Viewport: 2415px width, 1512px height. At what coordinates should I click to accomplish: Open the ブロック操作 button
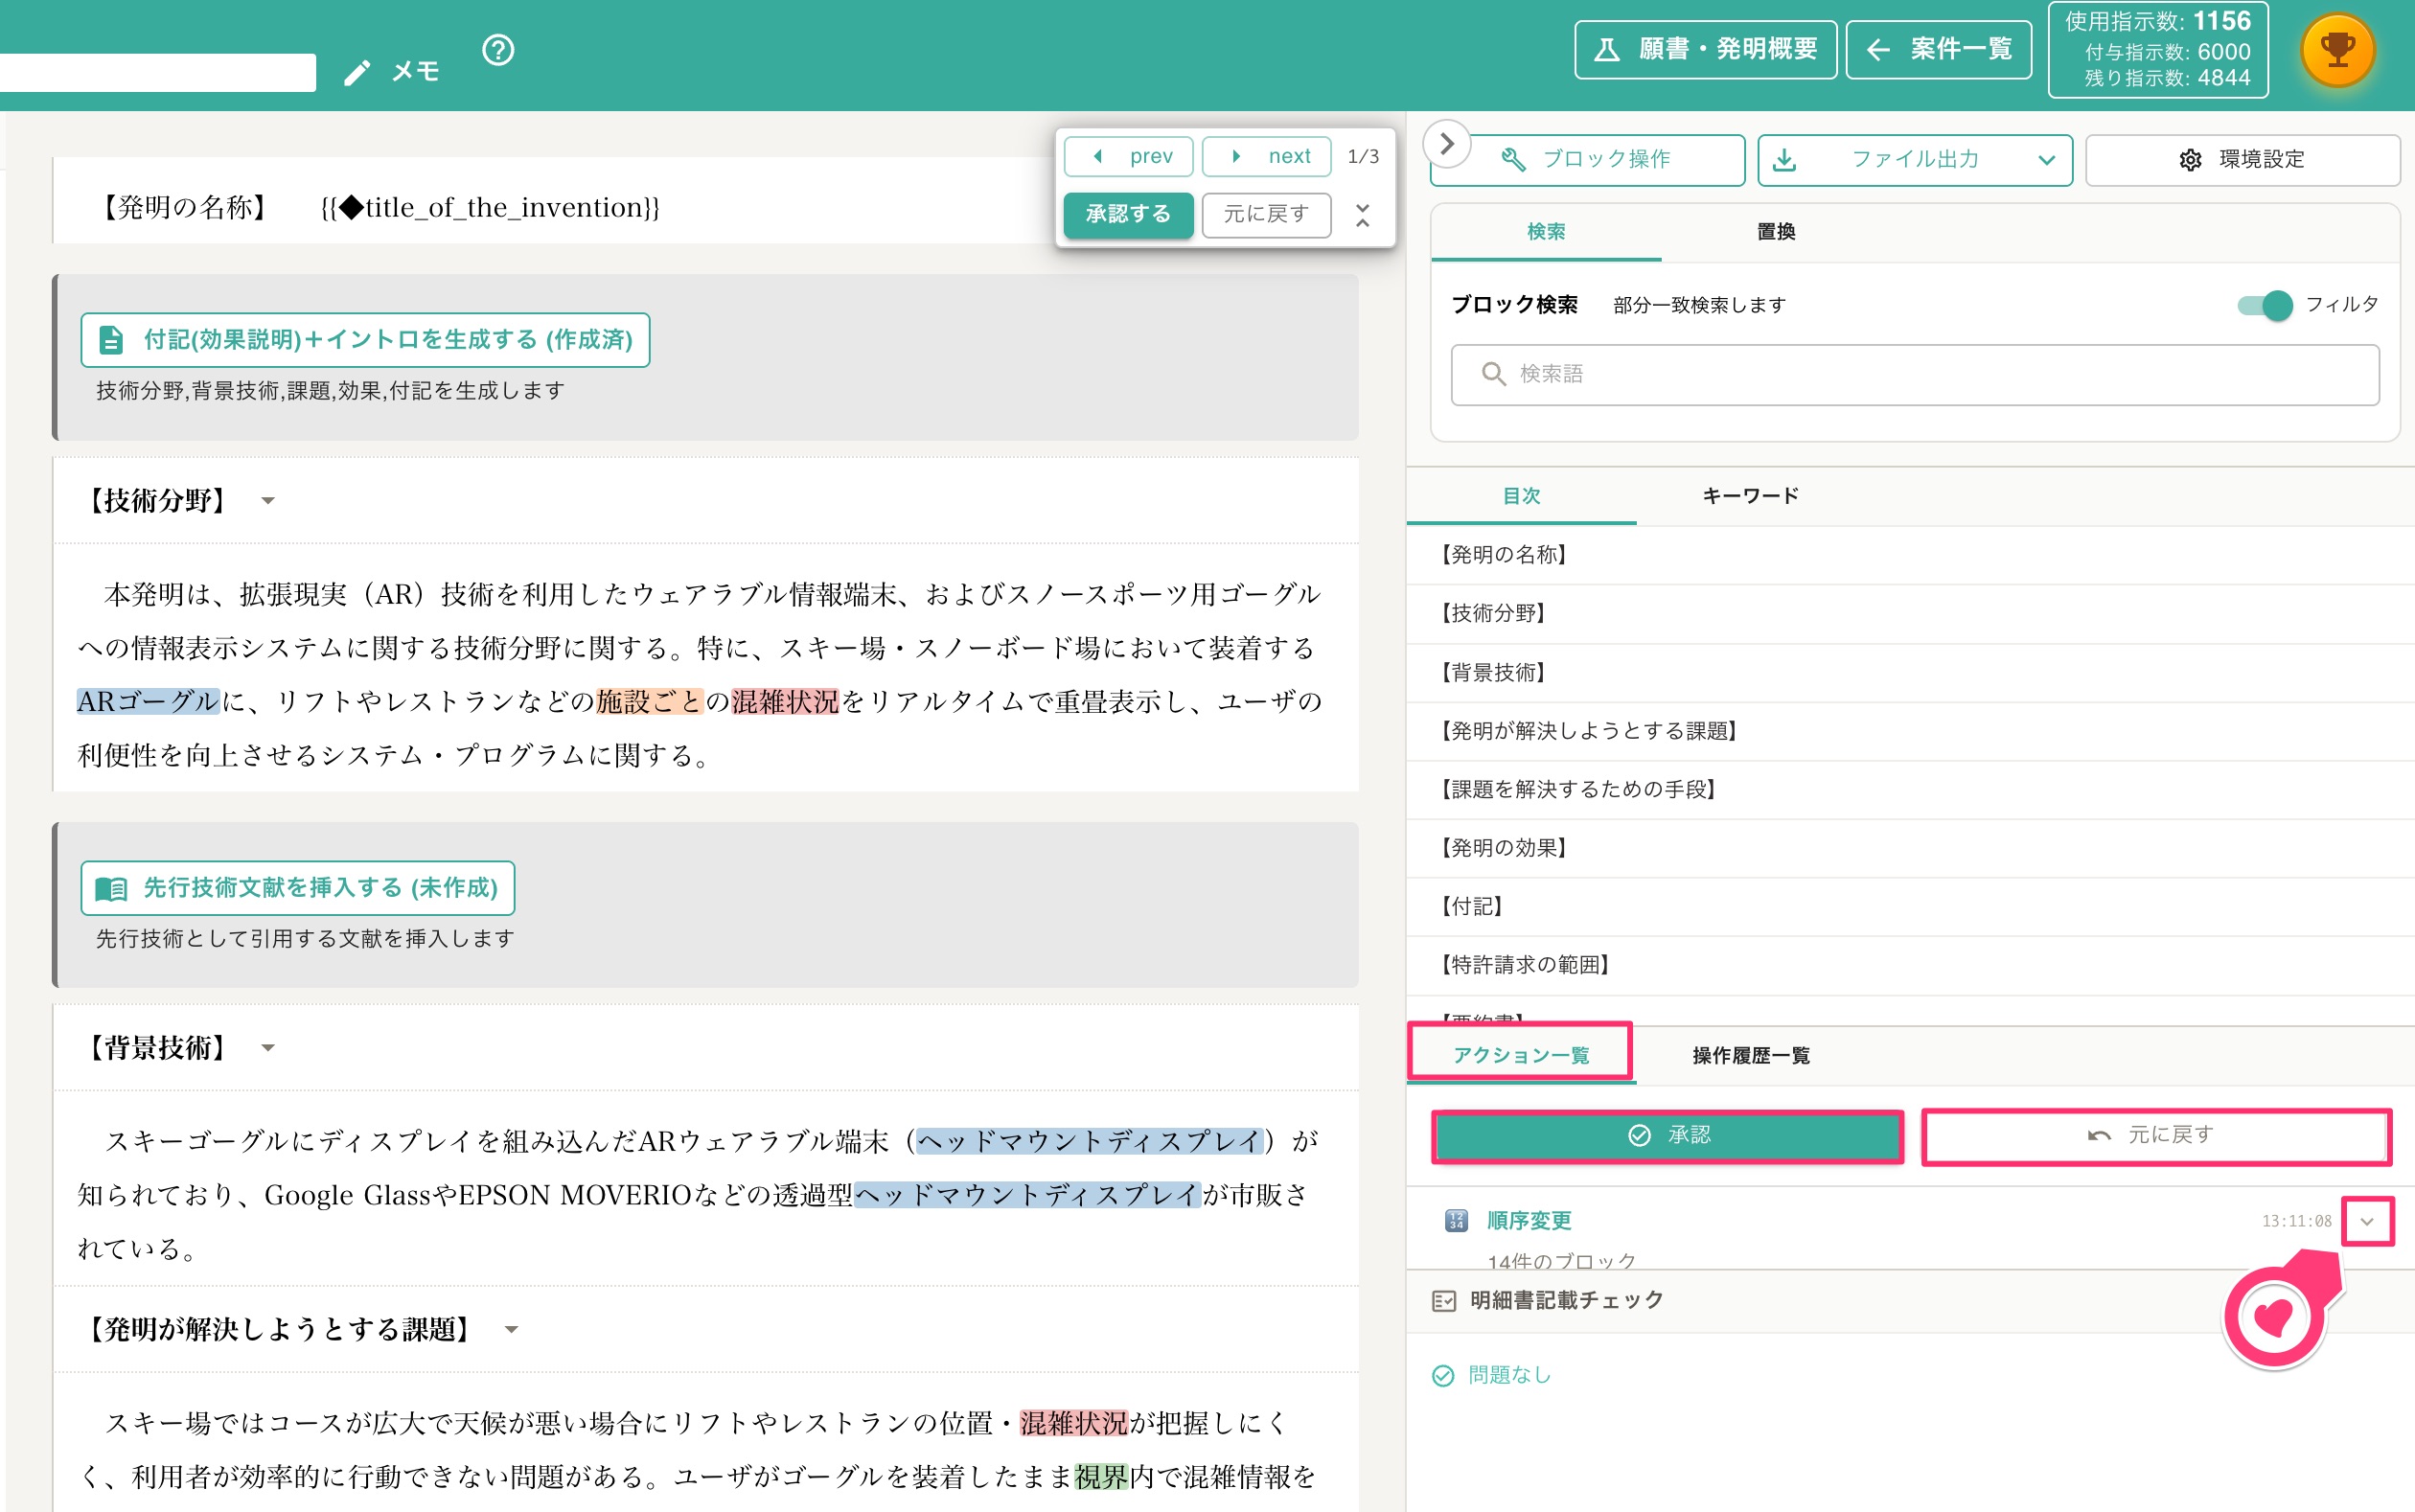coord(1588,160)
